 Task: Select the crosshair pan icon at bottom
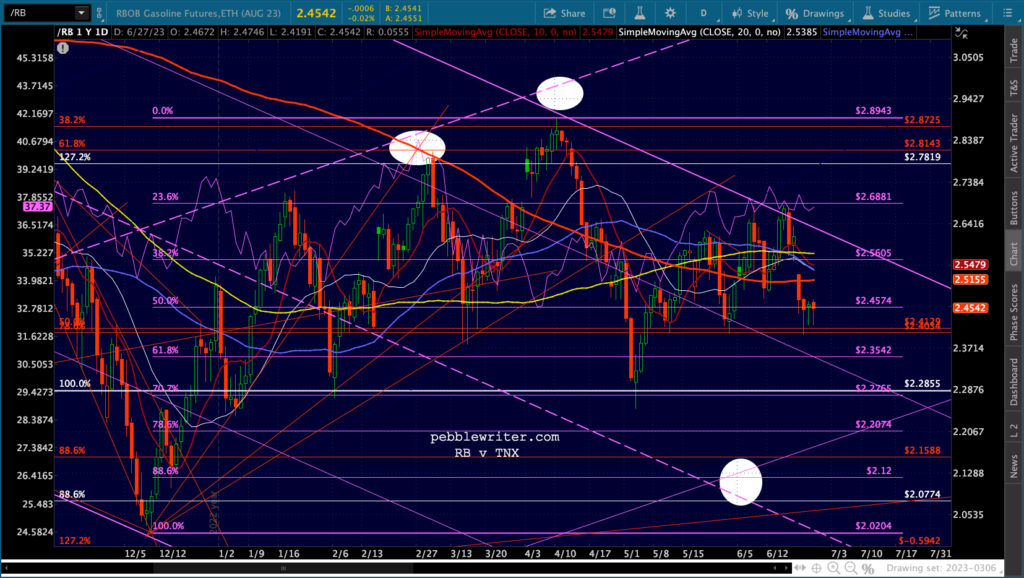pyautogui.click(x=817, y=568)
